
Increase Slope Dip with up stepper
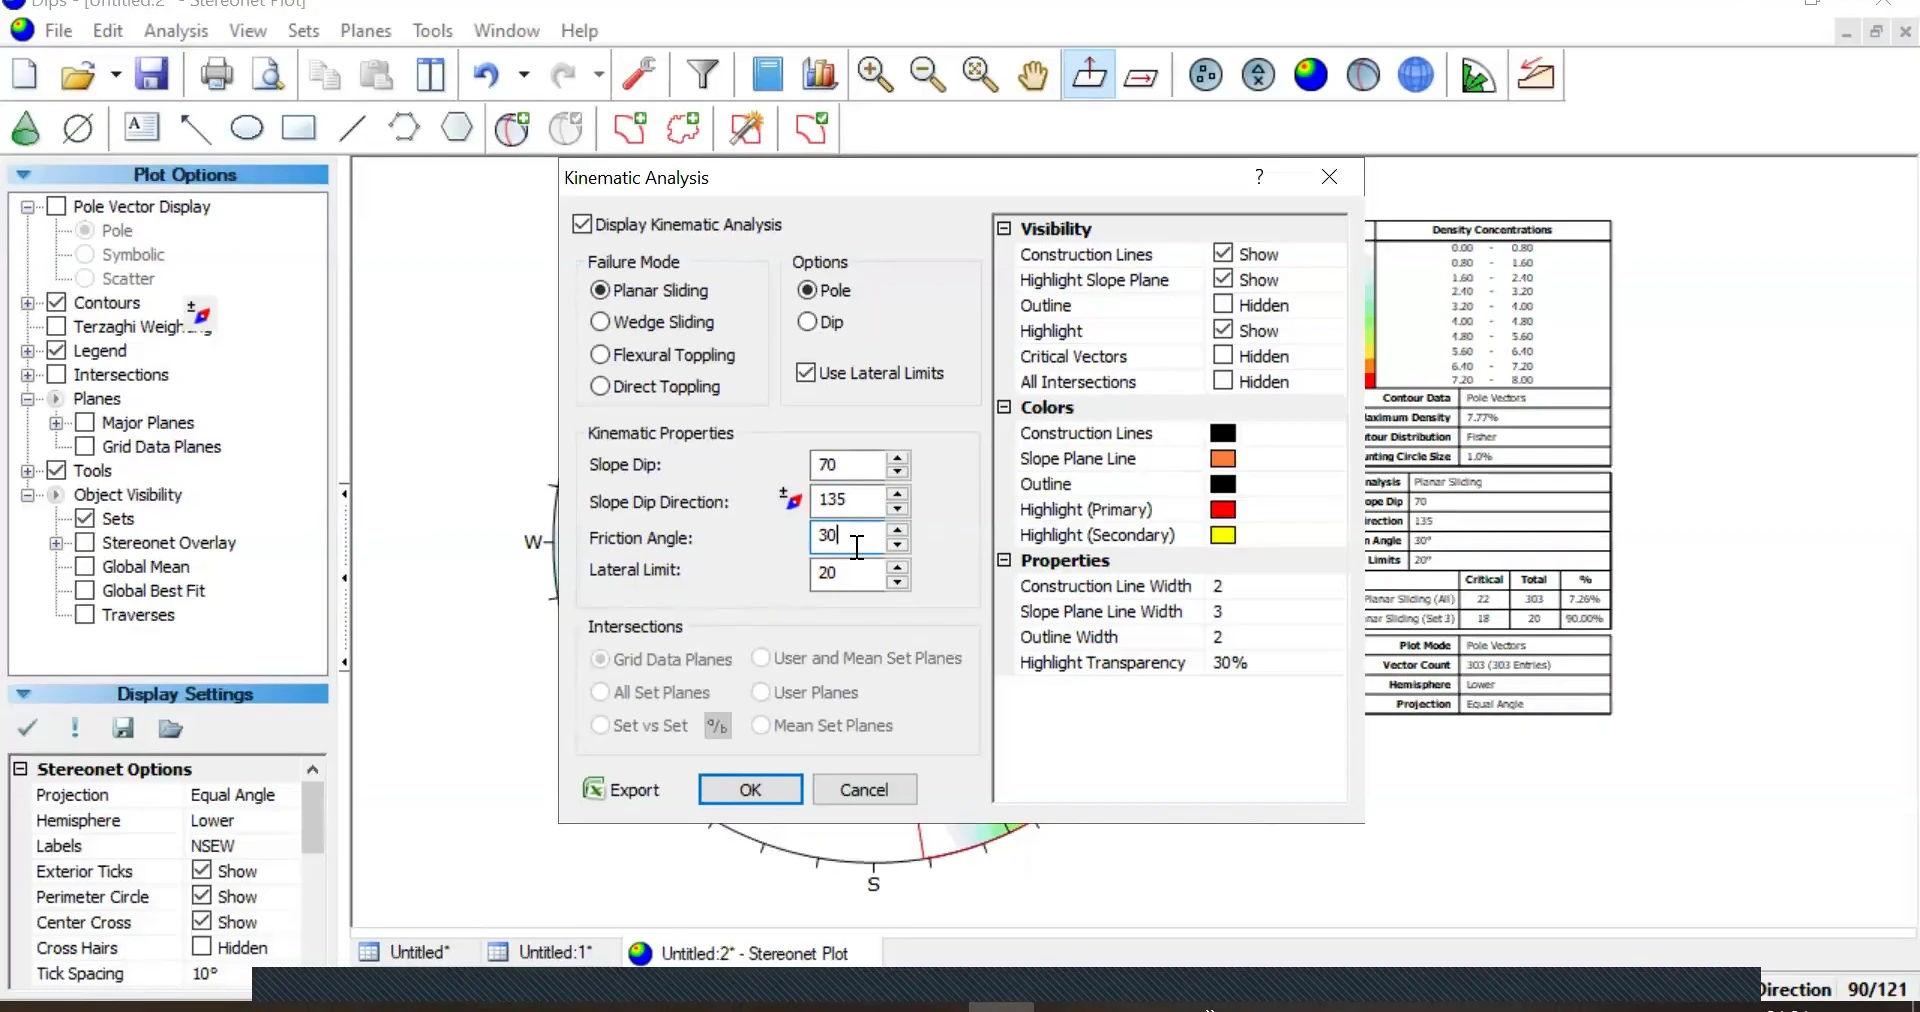(x=898, y=458)
